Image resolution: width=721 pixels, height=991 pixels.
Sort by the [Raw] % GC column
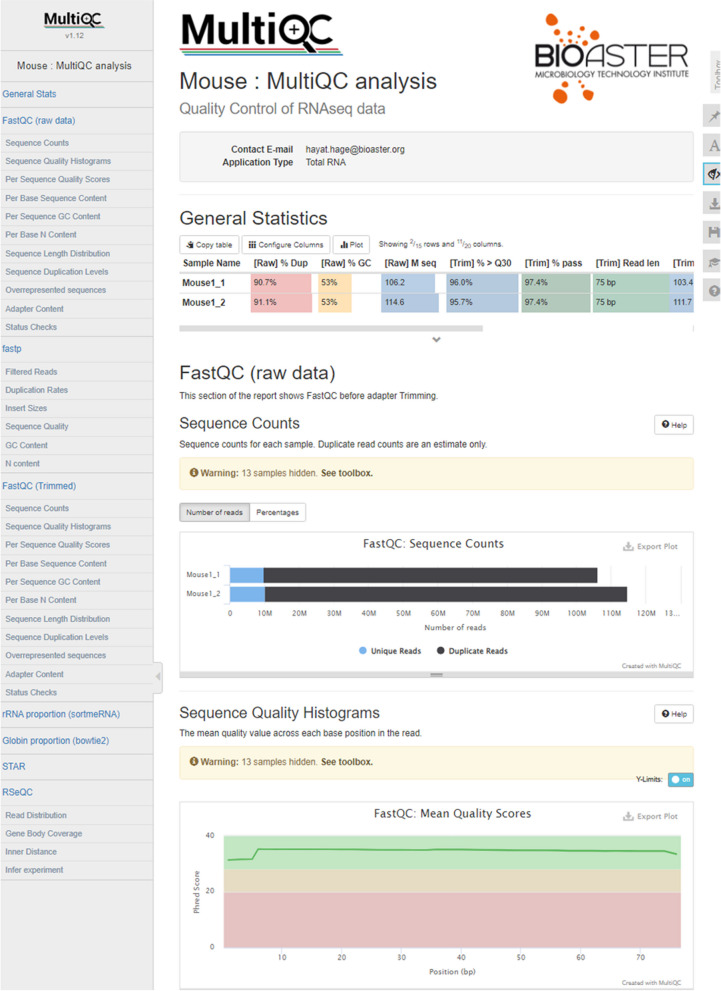pos(346,264)
